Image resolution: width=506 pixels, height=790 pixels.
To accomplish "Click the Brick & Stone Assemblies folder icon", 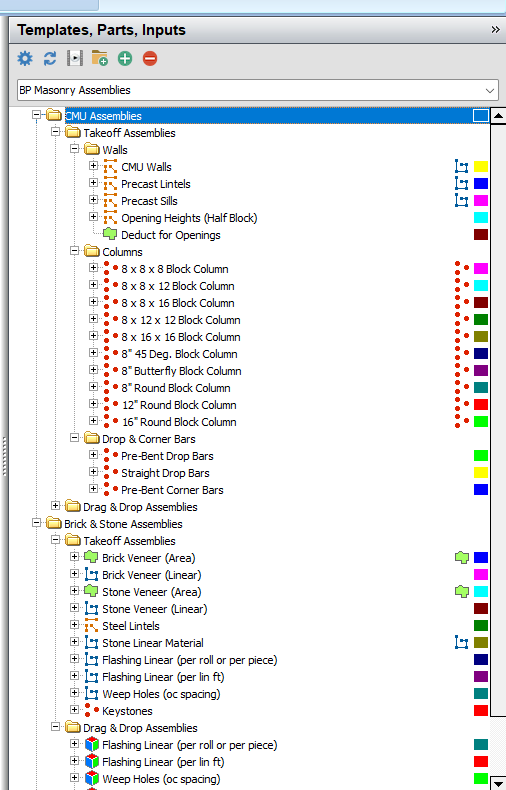I will pyautogui.click(x=54, y=523).
